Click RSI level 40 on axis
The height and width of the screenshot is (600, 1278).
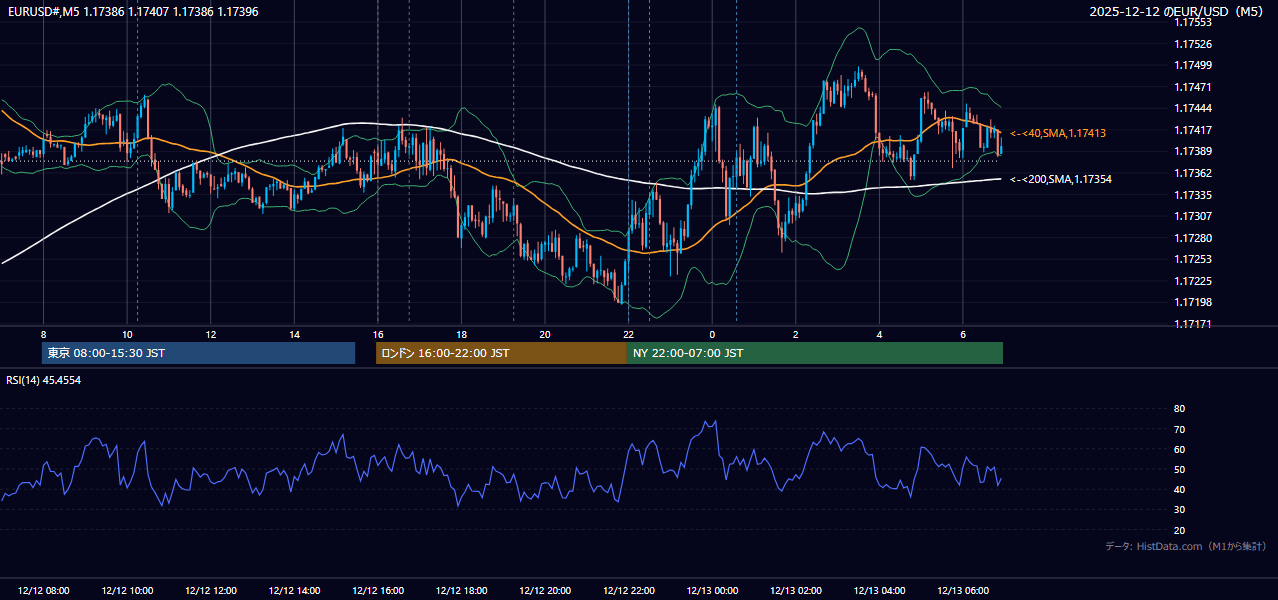click(1179, 489)
